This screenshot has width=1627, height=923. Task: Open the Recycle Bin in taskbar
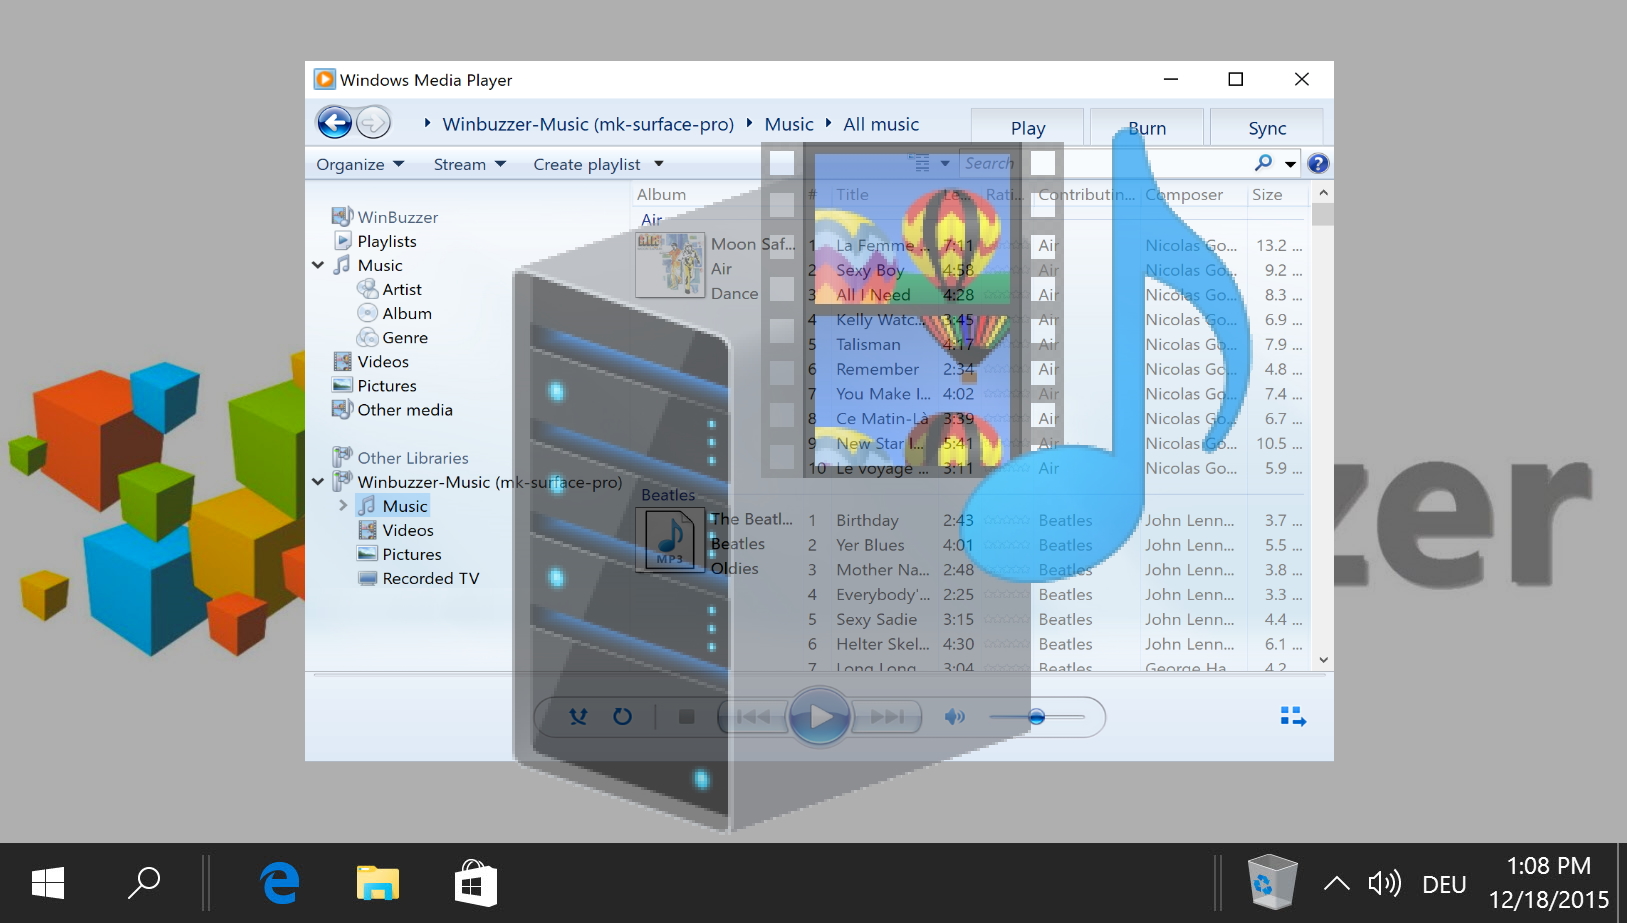1272,882
